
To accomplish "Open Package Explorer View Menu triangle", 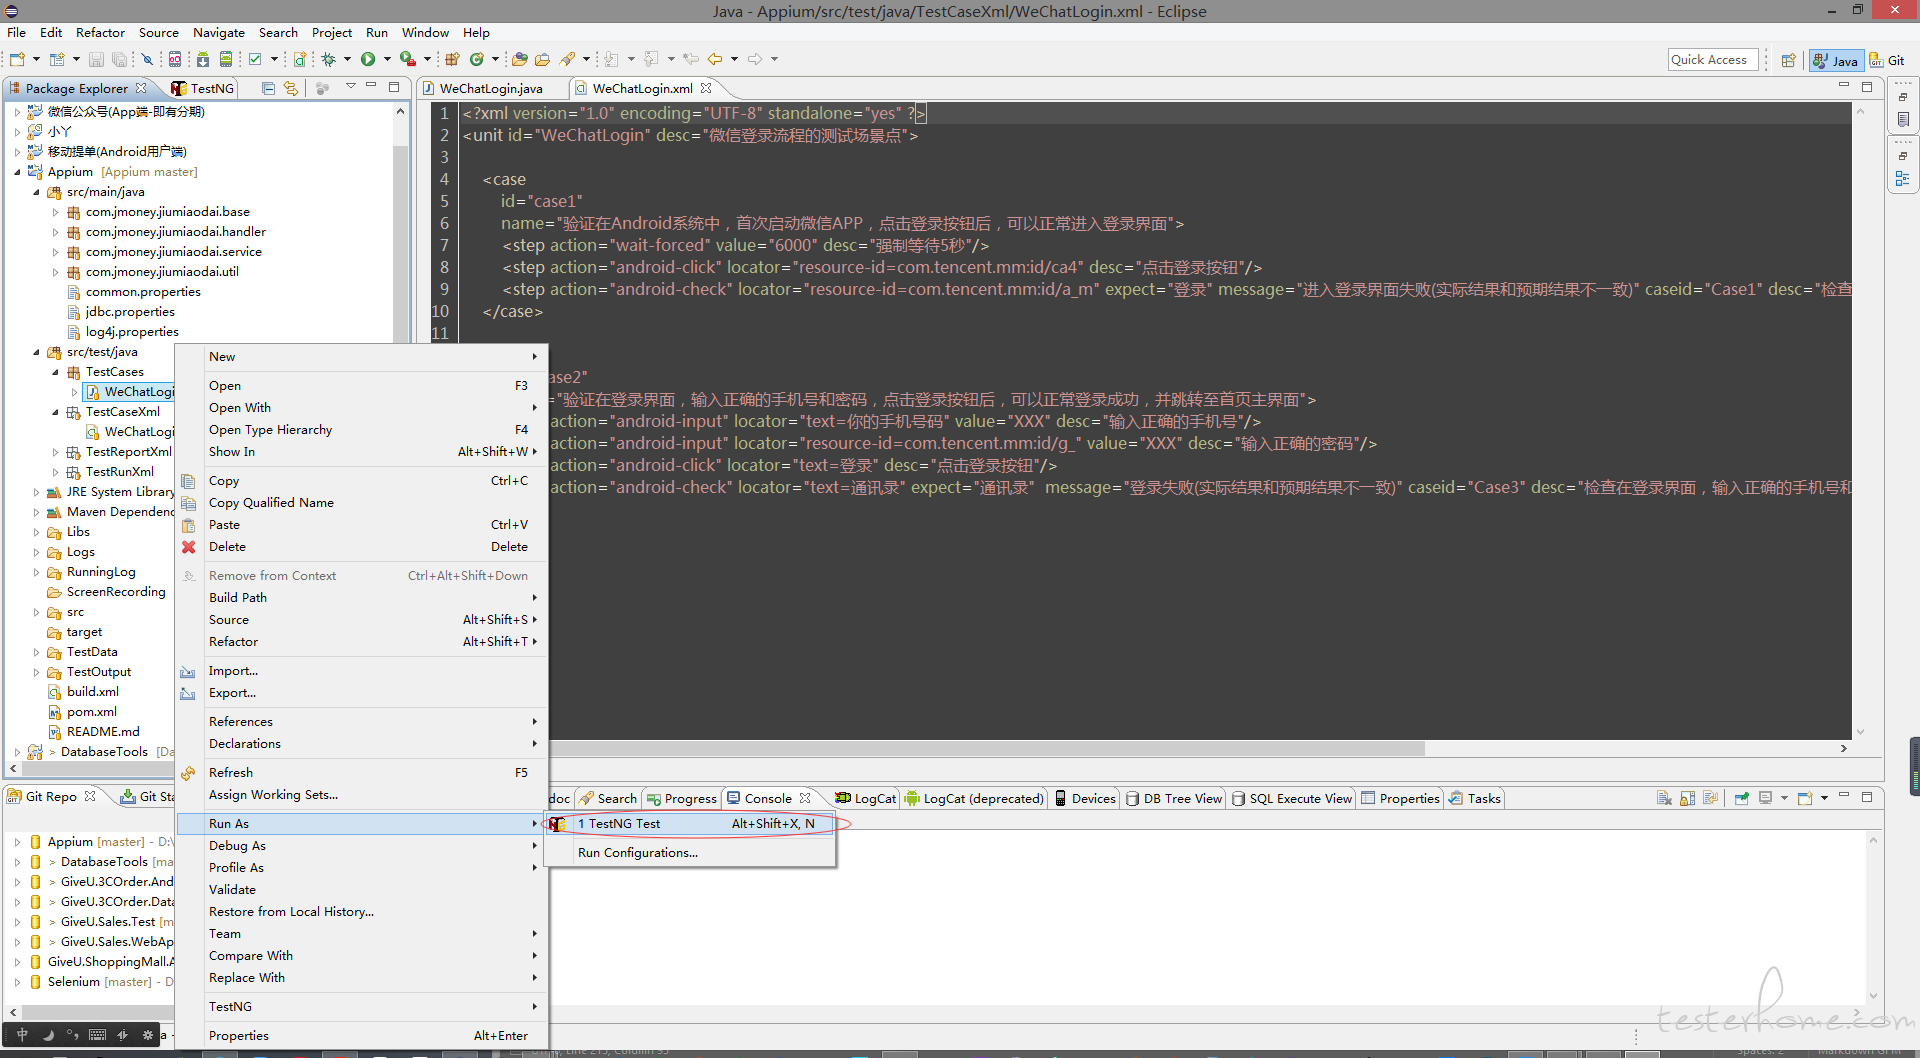I will coord(351,87).
